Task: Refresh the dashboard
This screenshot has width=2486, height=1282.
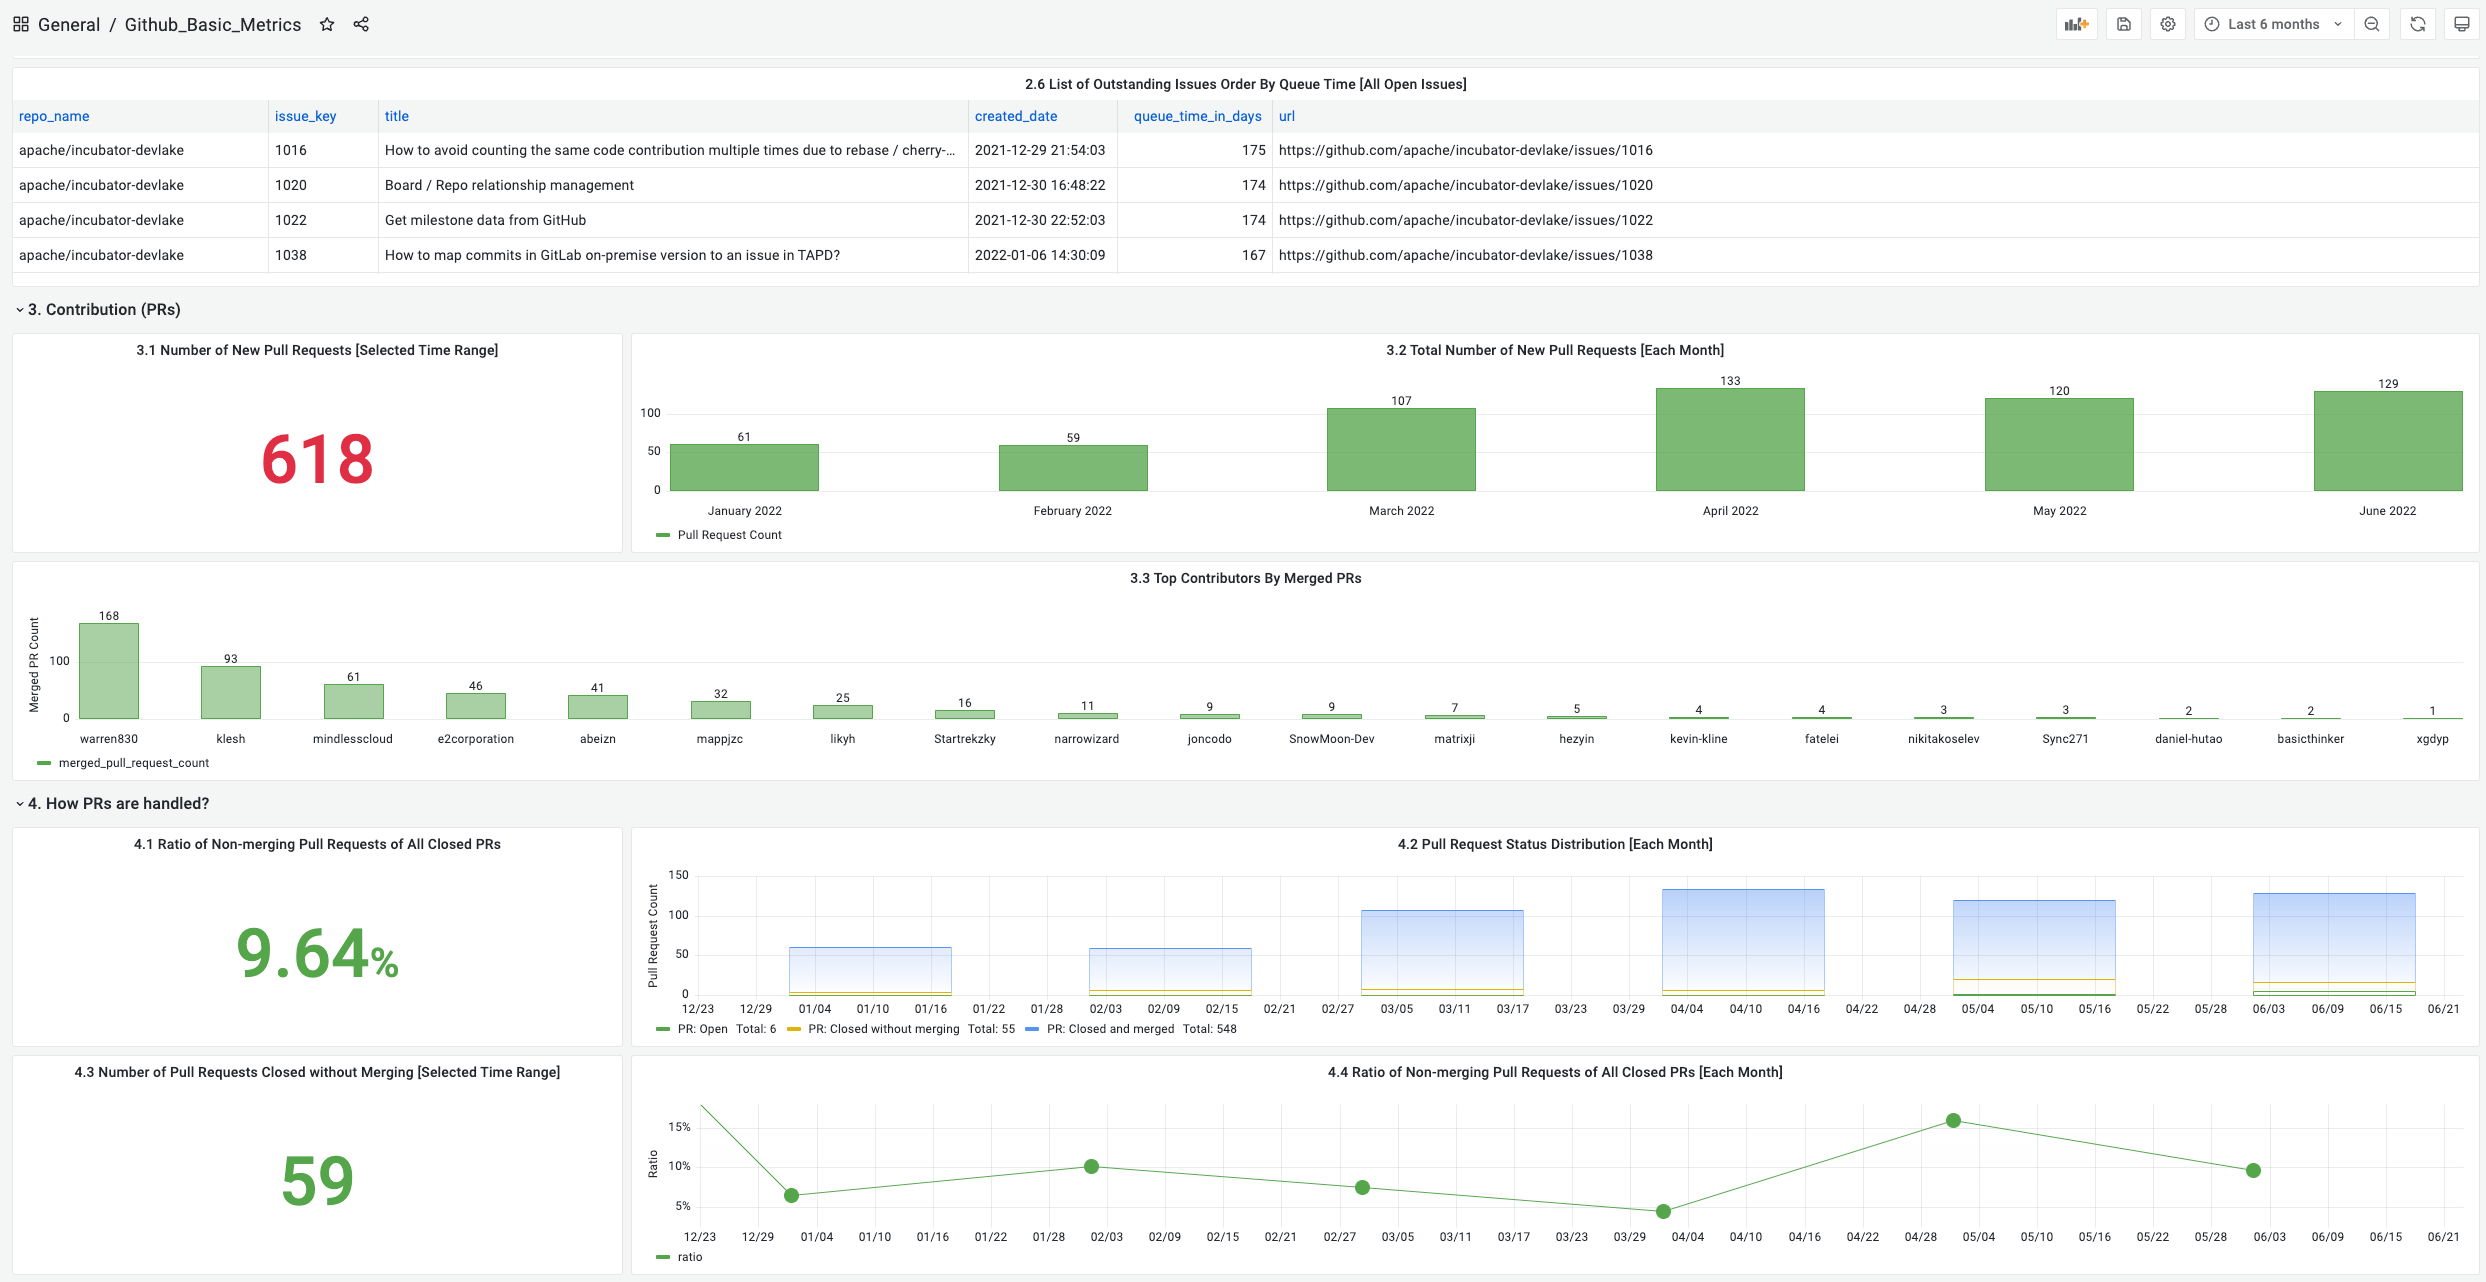Action: tap(2418, 24)
